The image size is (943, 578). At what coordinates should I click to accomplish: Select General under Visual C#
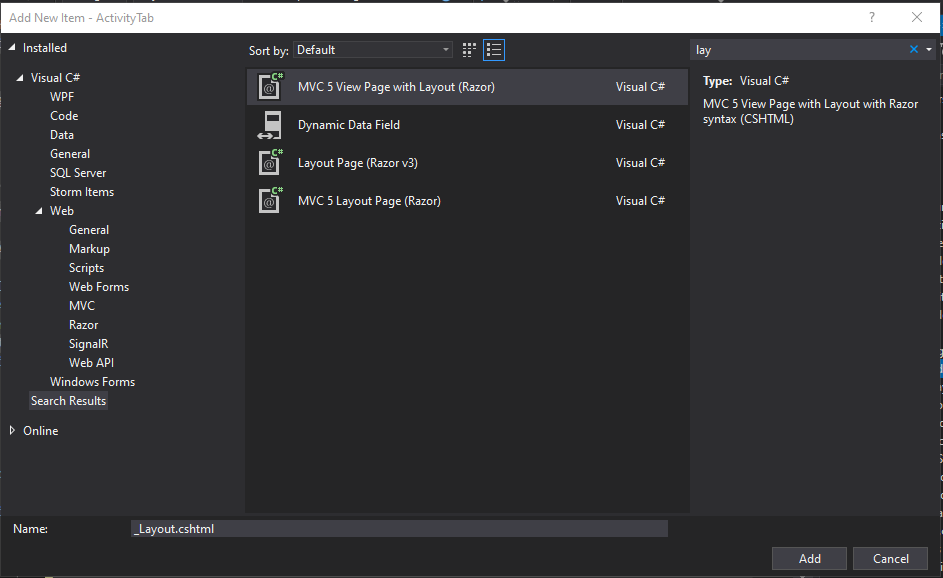pyautogui.click(x=70, y=154)
